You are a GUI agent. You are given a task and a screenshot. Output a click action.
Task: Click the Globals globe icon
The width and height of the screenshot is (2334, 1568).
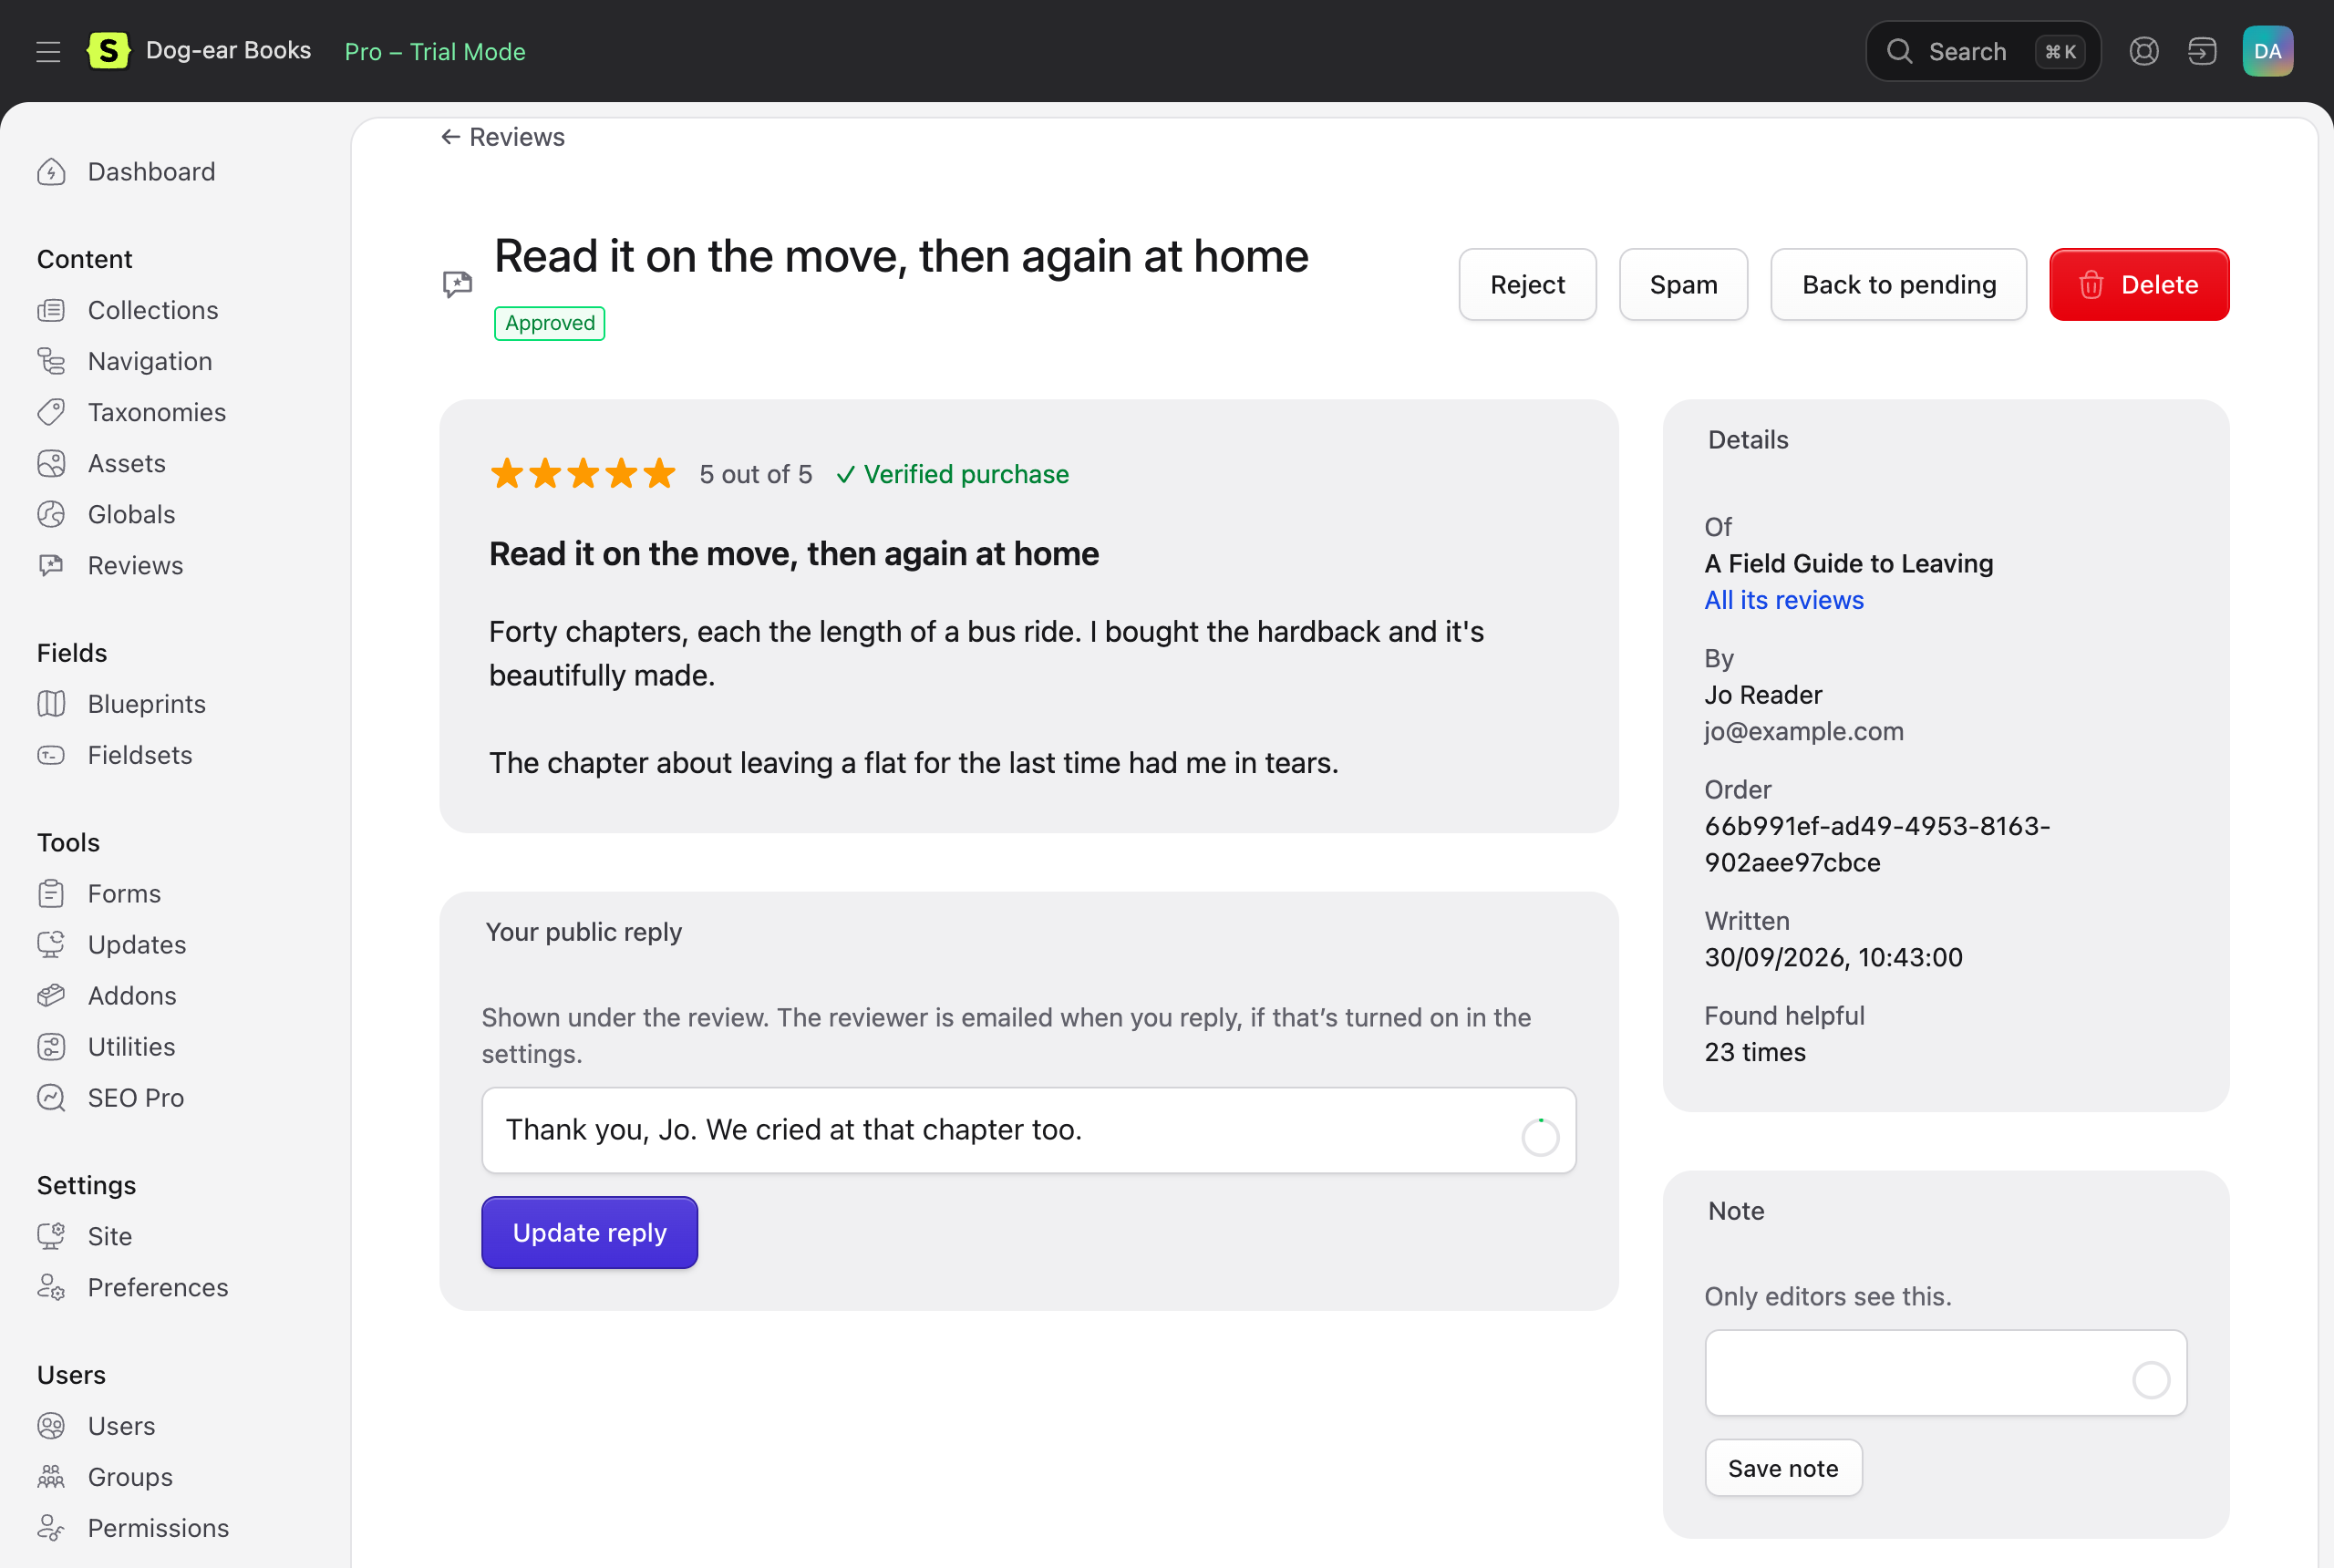[x=51, y=514]
